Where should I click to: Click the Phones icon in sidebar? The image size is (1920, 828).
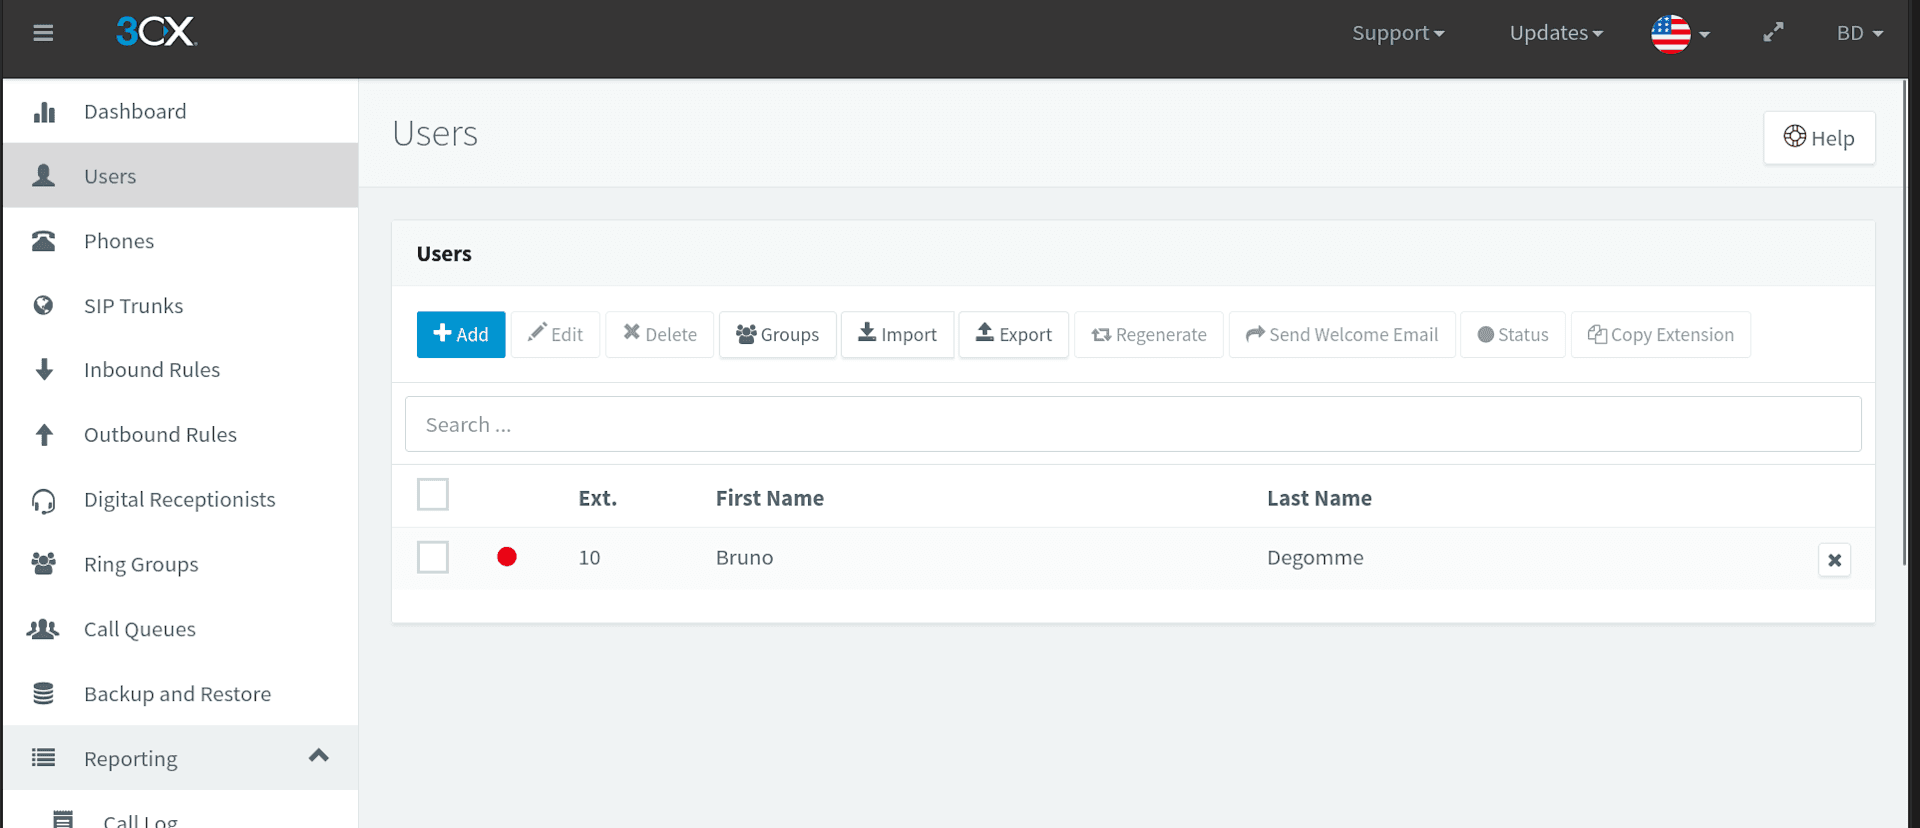[x=44, y=241]
